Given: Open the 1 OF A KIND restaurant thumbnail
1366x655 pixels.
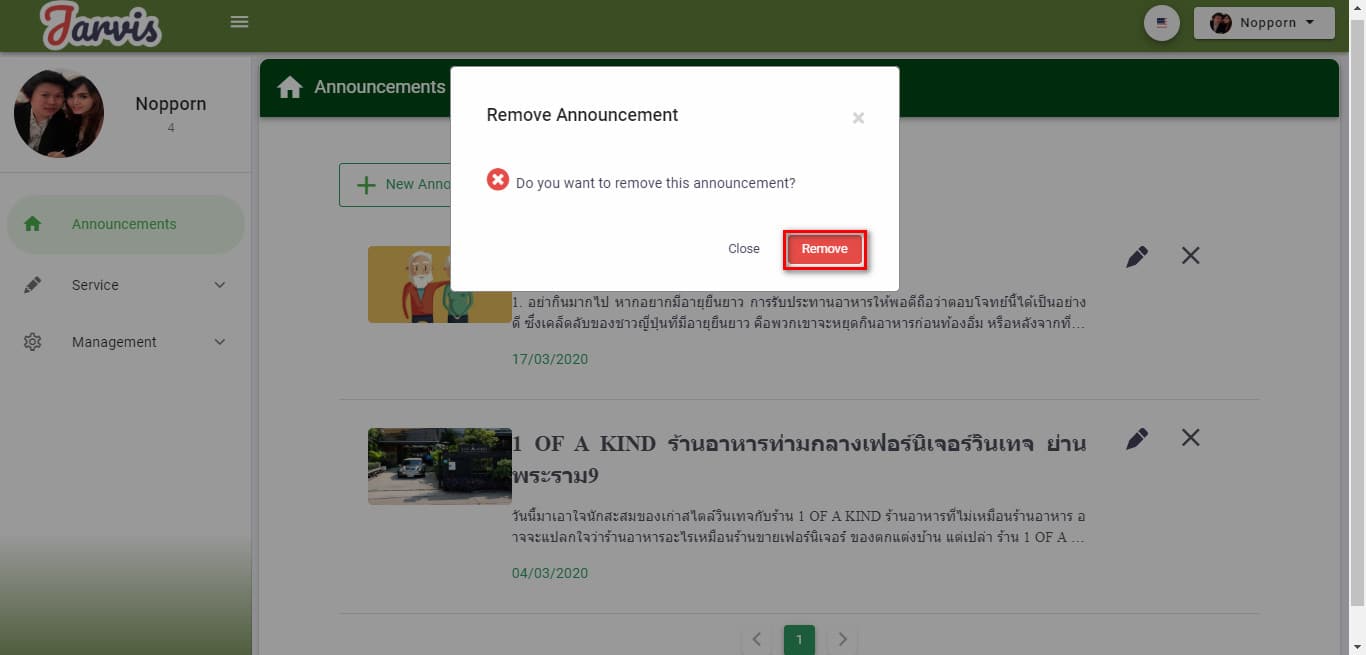Looking at the screenshot, I should (439, 466).
